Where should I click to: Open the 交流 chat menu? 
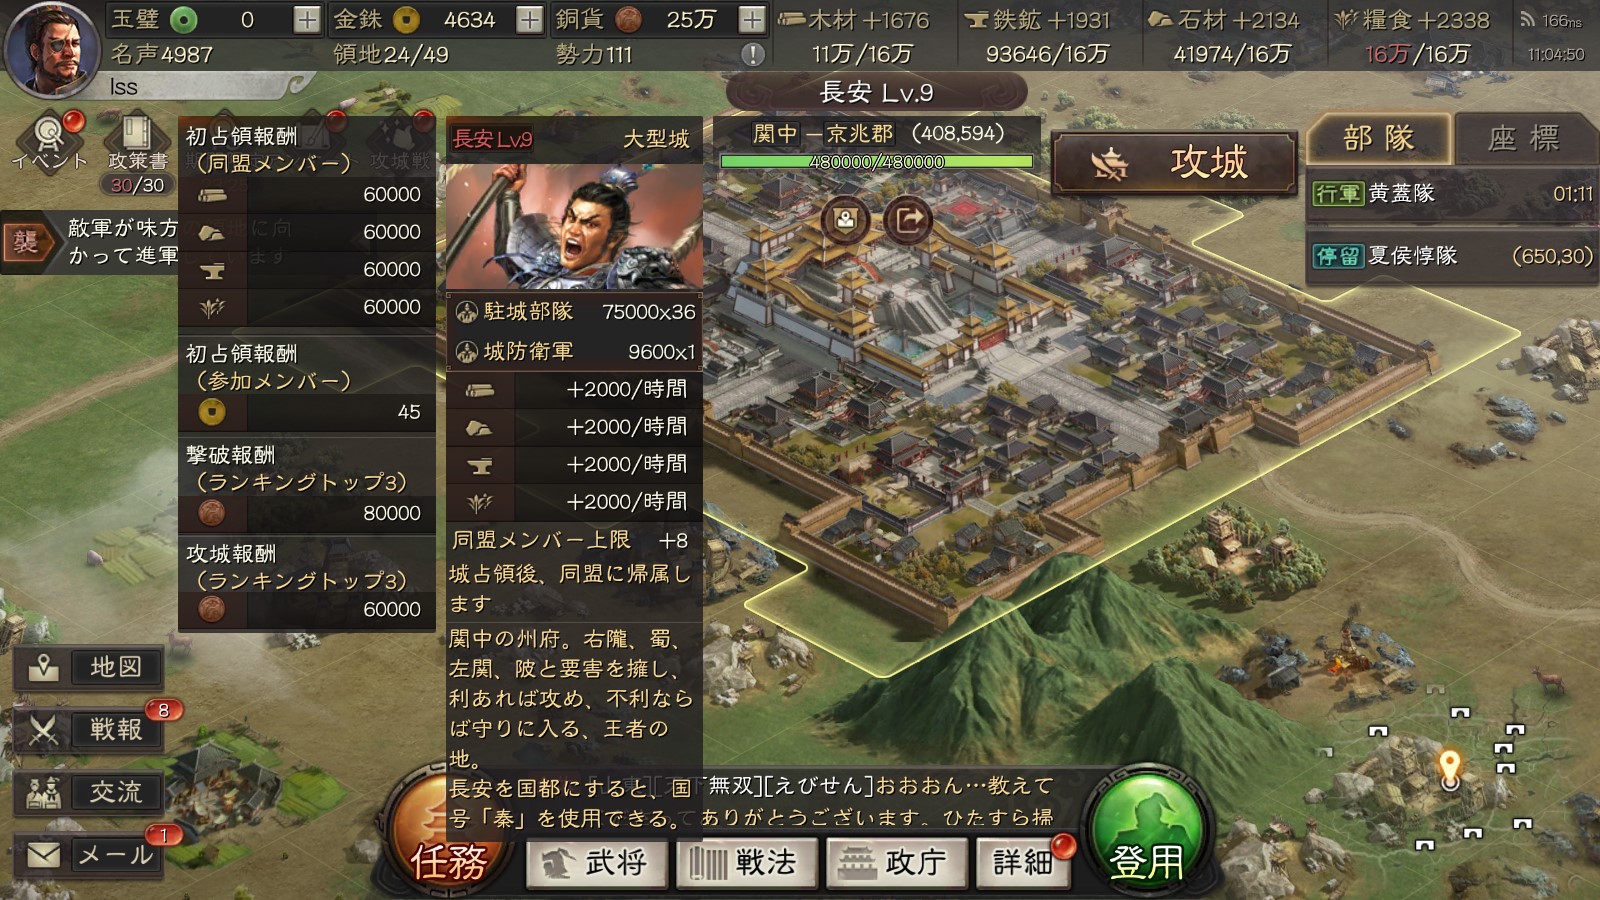[88, 792]
